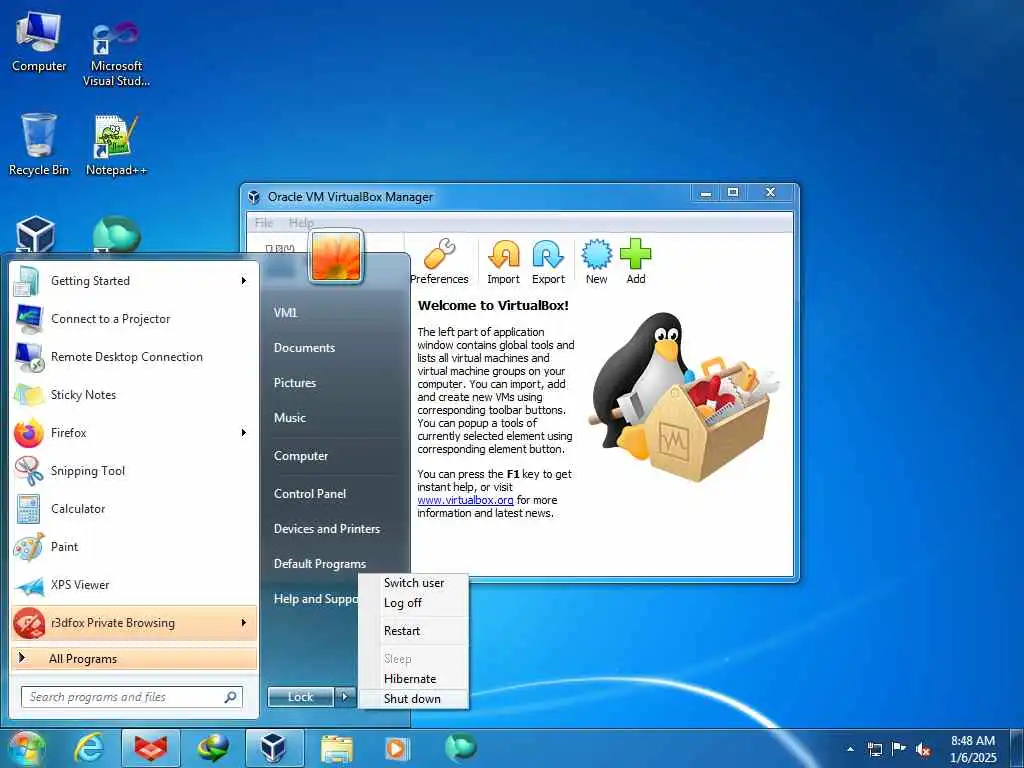
Task: Open the VM1 user folder link
Action: 285,313
